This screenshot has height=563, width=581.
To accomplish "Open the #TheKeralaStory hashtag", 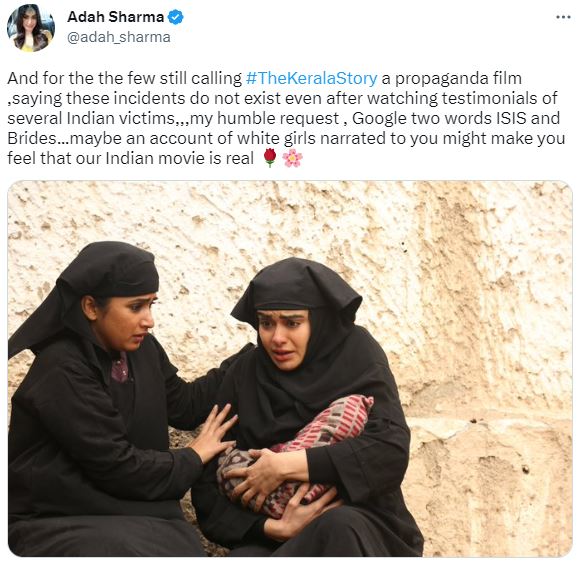I will (x=312, y=78).
